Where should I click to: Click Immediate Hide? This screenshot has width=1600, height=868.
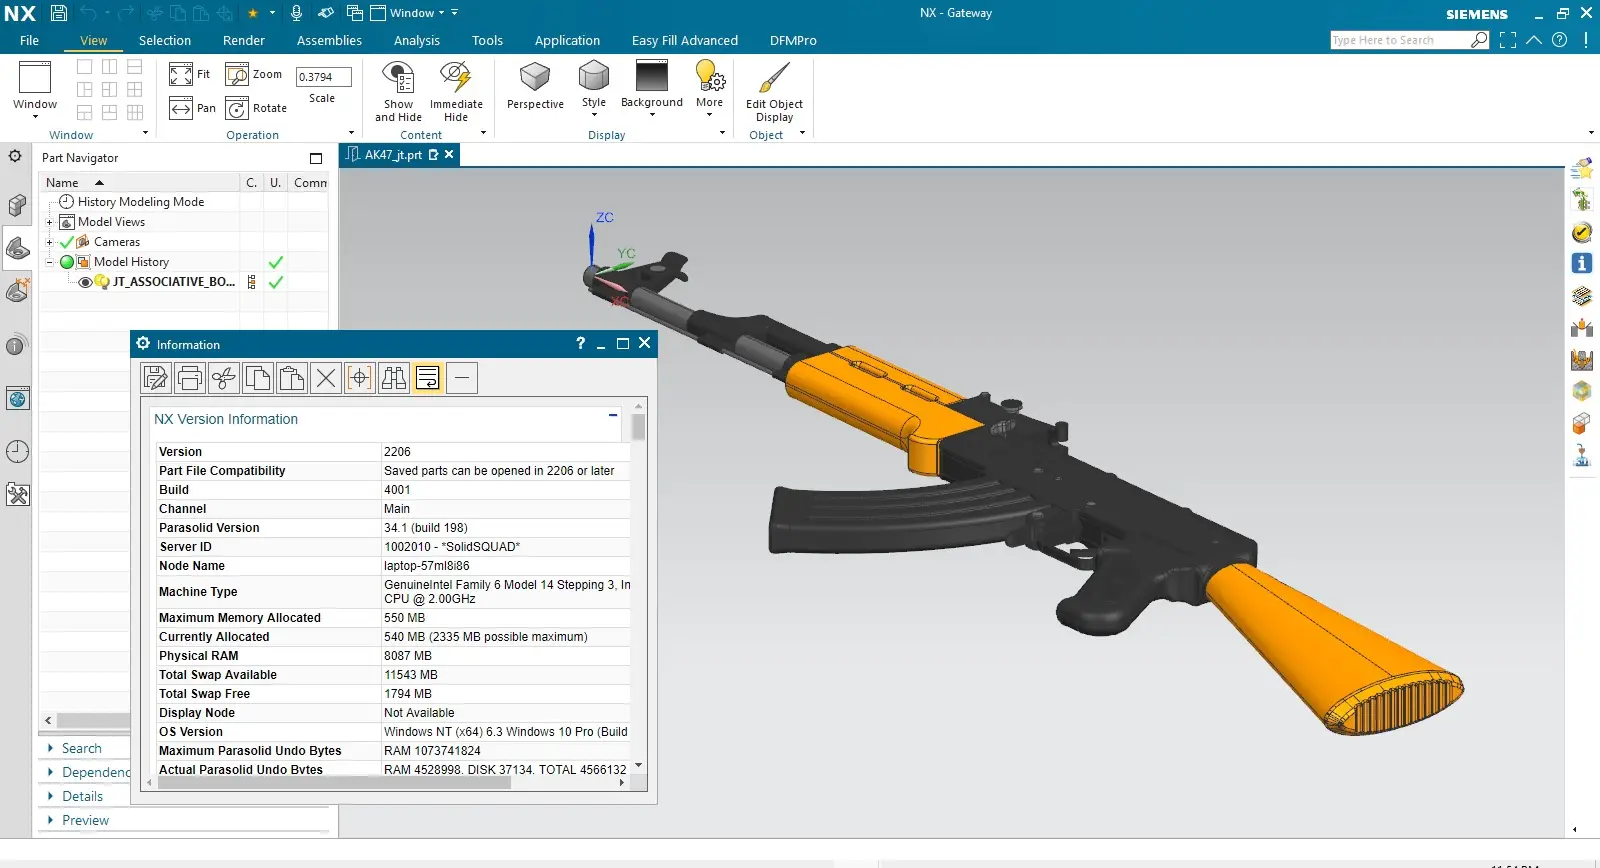point(456,91)
